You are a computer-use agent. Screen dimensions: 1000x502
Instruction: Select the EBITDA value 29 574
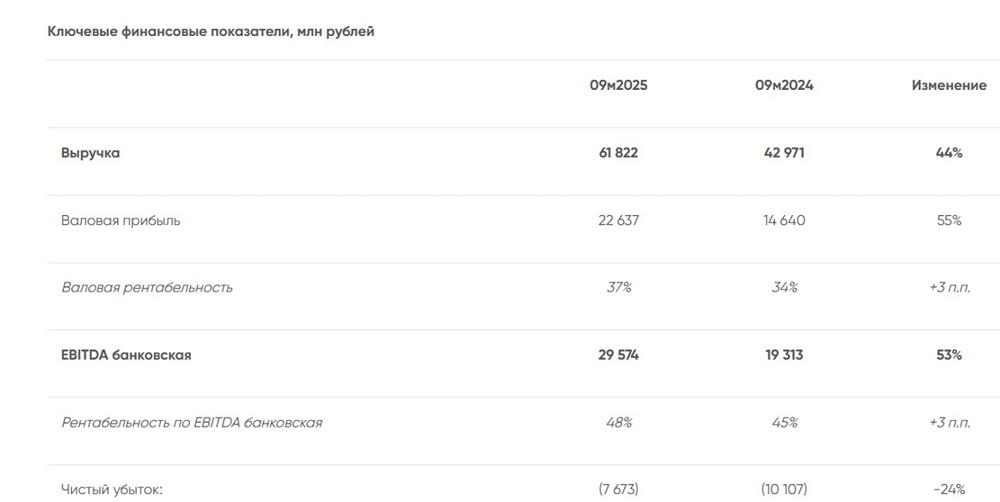coord(618,355)
